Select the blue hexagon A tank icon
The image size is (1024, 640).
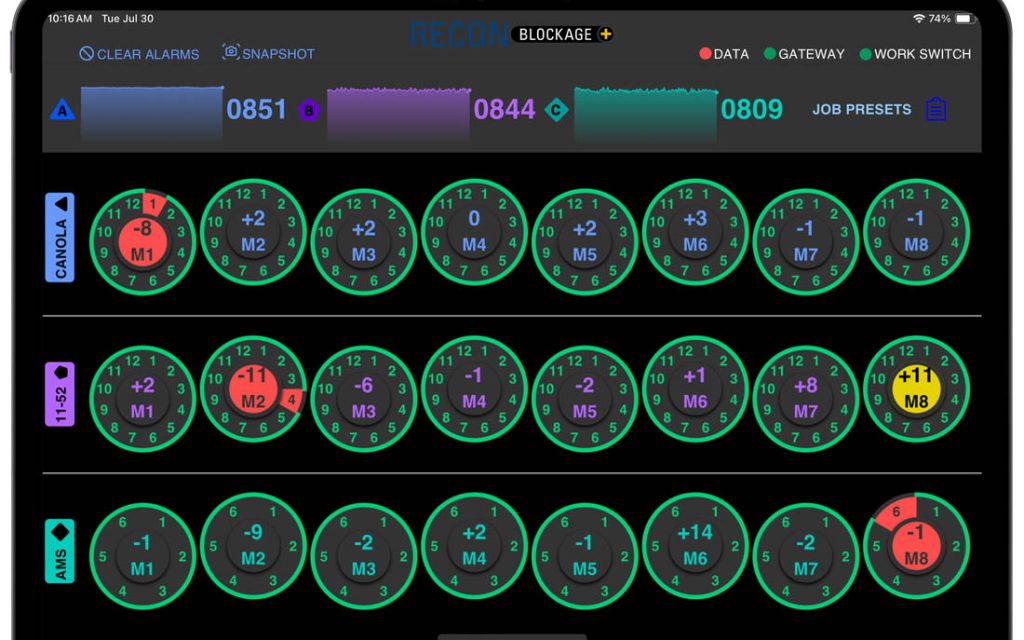coord(62,110)
